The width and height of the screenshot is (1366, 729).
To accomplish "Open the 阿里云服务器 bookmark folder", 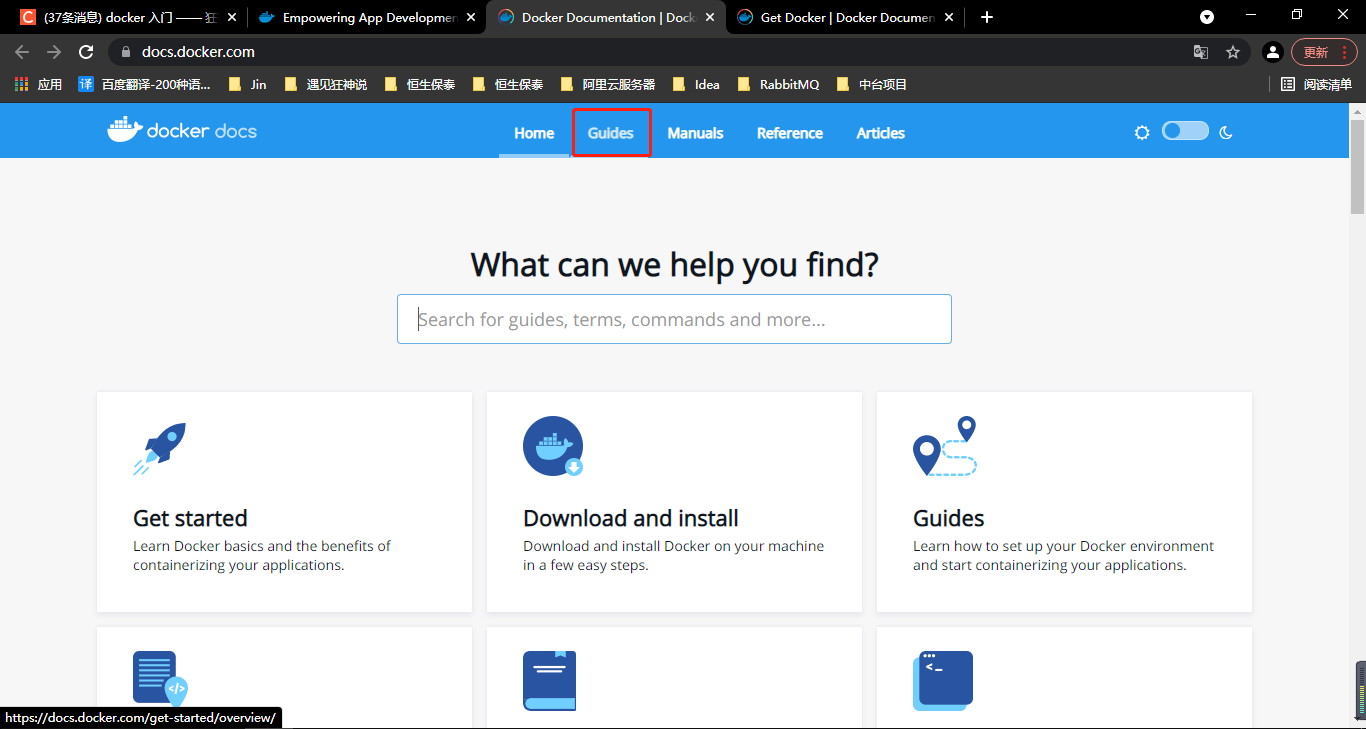I will pyautogui.click(x=608, y=85).
